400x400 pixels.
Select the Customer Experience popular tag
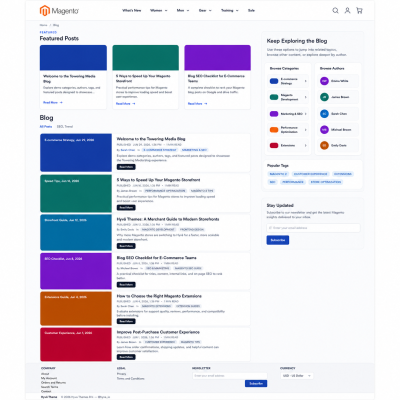311,174
